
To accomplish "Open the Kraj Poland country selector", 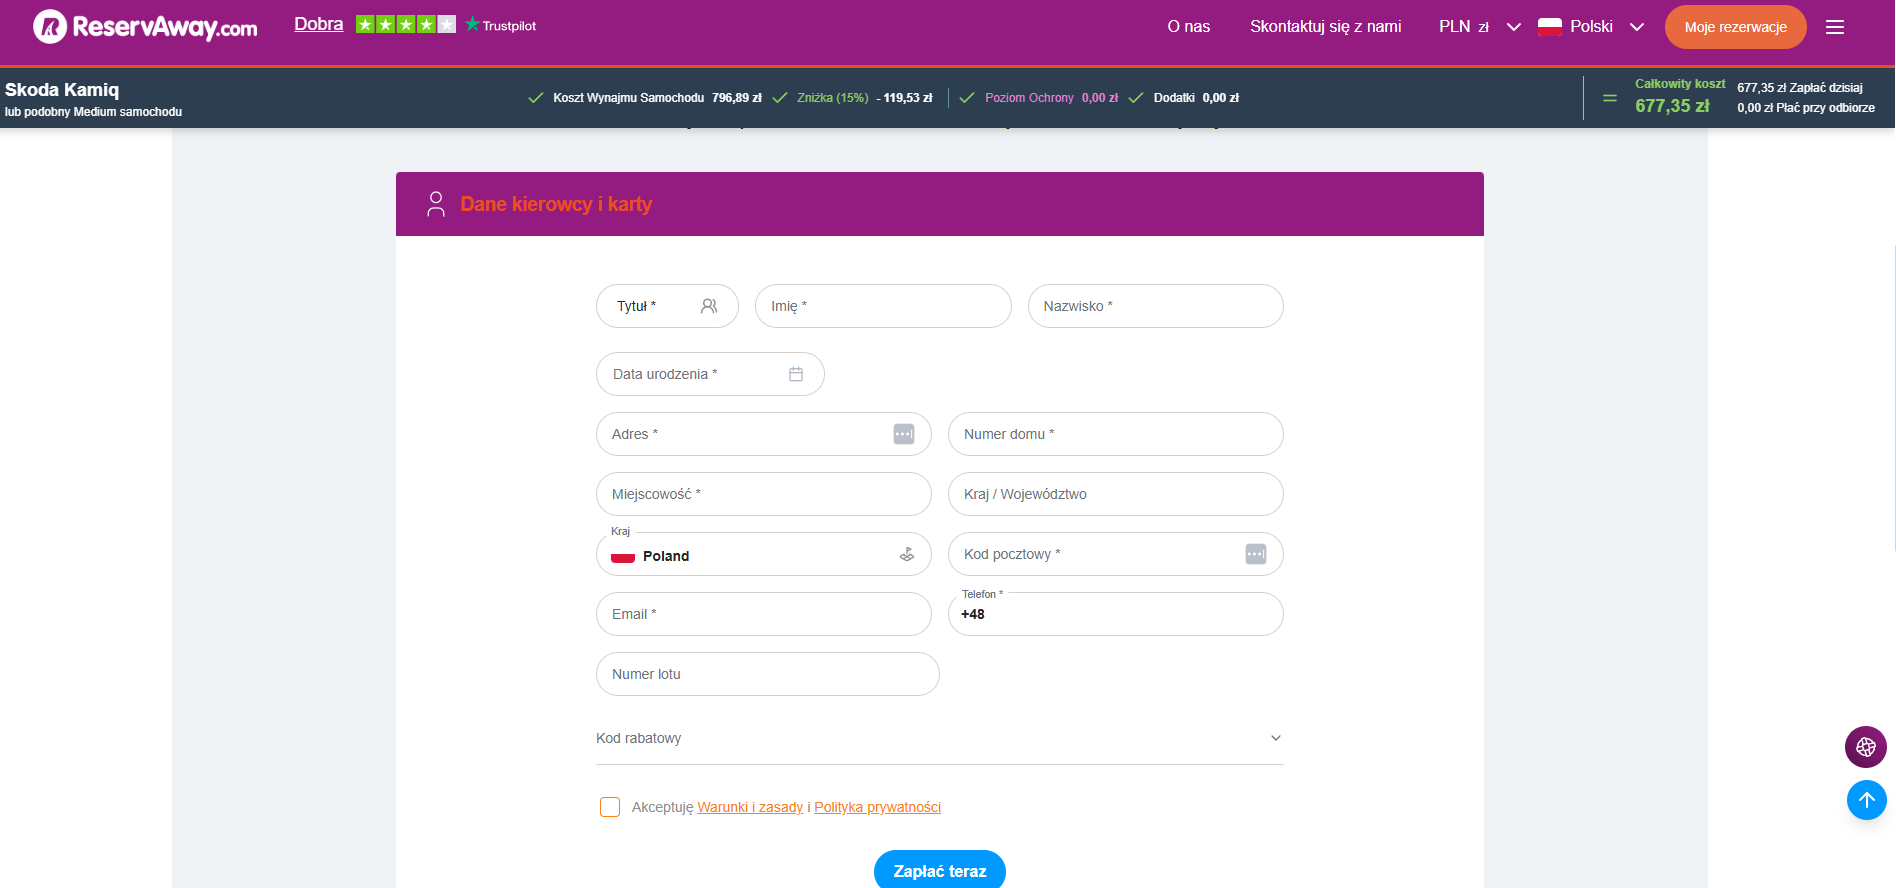I will (x=763, y=555).
